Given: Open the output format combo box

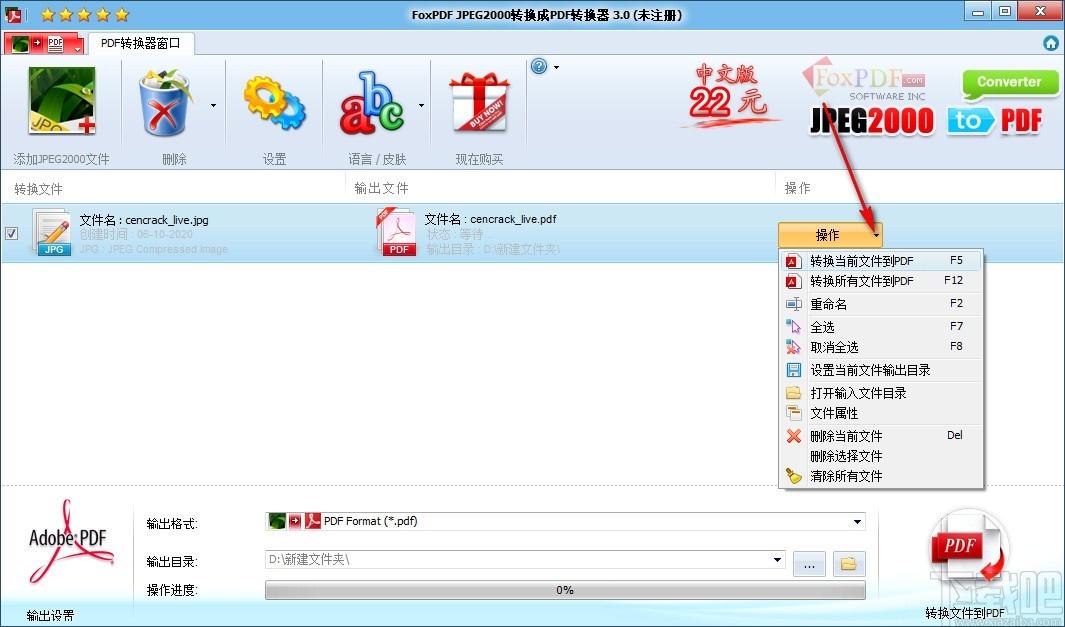Looking at the screenshot, I should (565, 521).
